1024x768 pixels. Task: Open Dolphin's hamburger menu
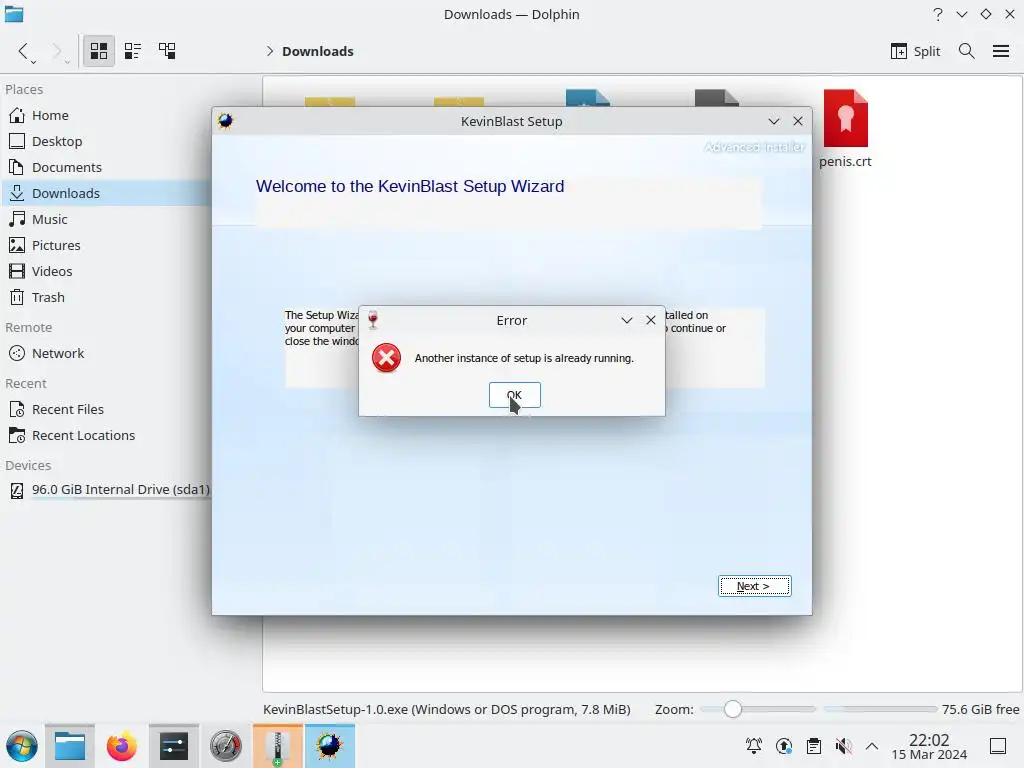[x=1001, y=51]
